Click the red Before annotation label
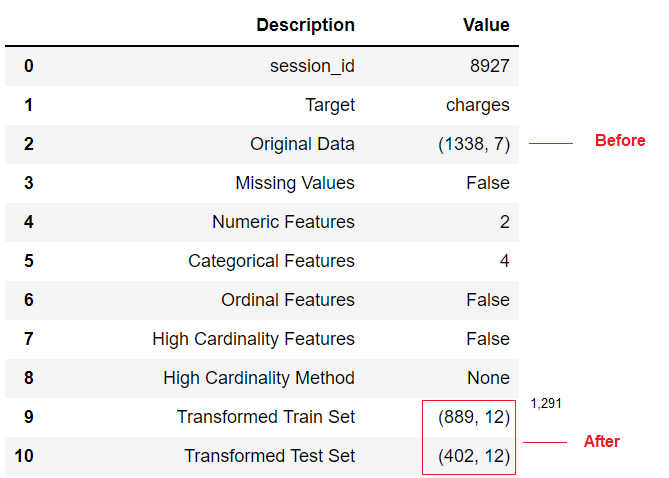The width and height of the screenshot is (669, 478). tap(620, 140)
